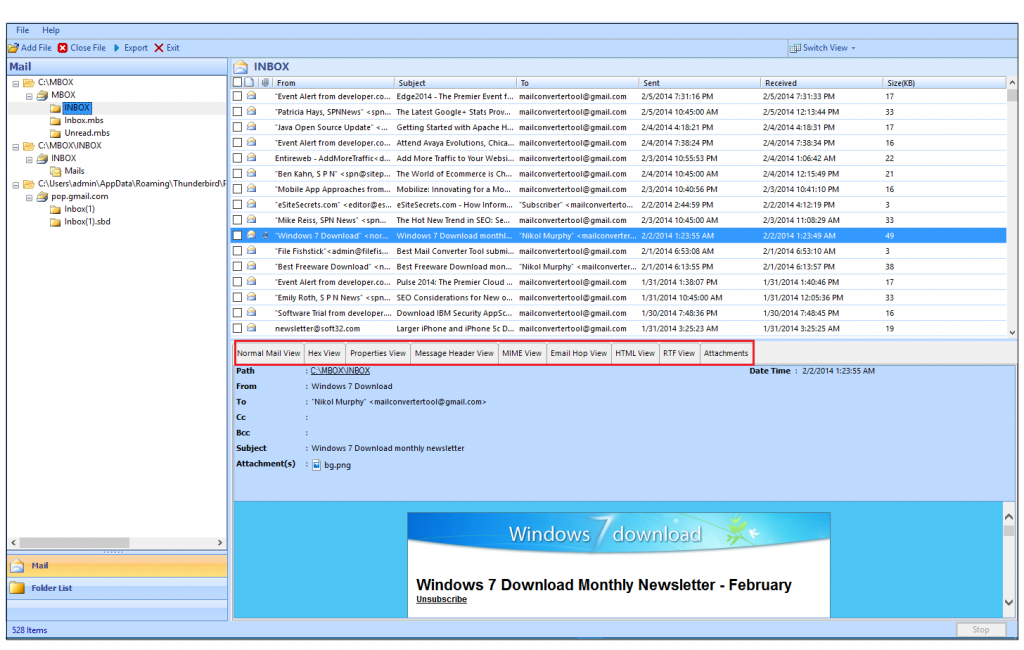Click the Stop button in status bar

[x=980, y=630]
